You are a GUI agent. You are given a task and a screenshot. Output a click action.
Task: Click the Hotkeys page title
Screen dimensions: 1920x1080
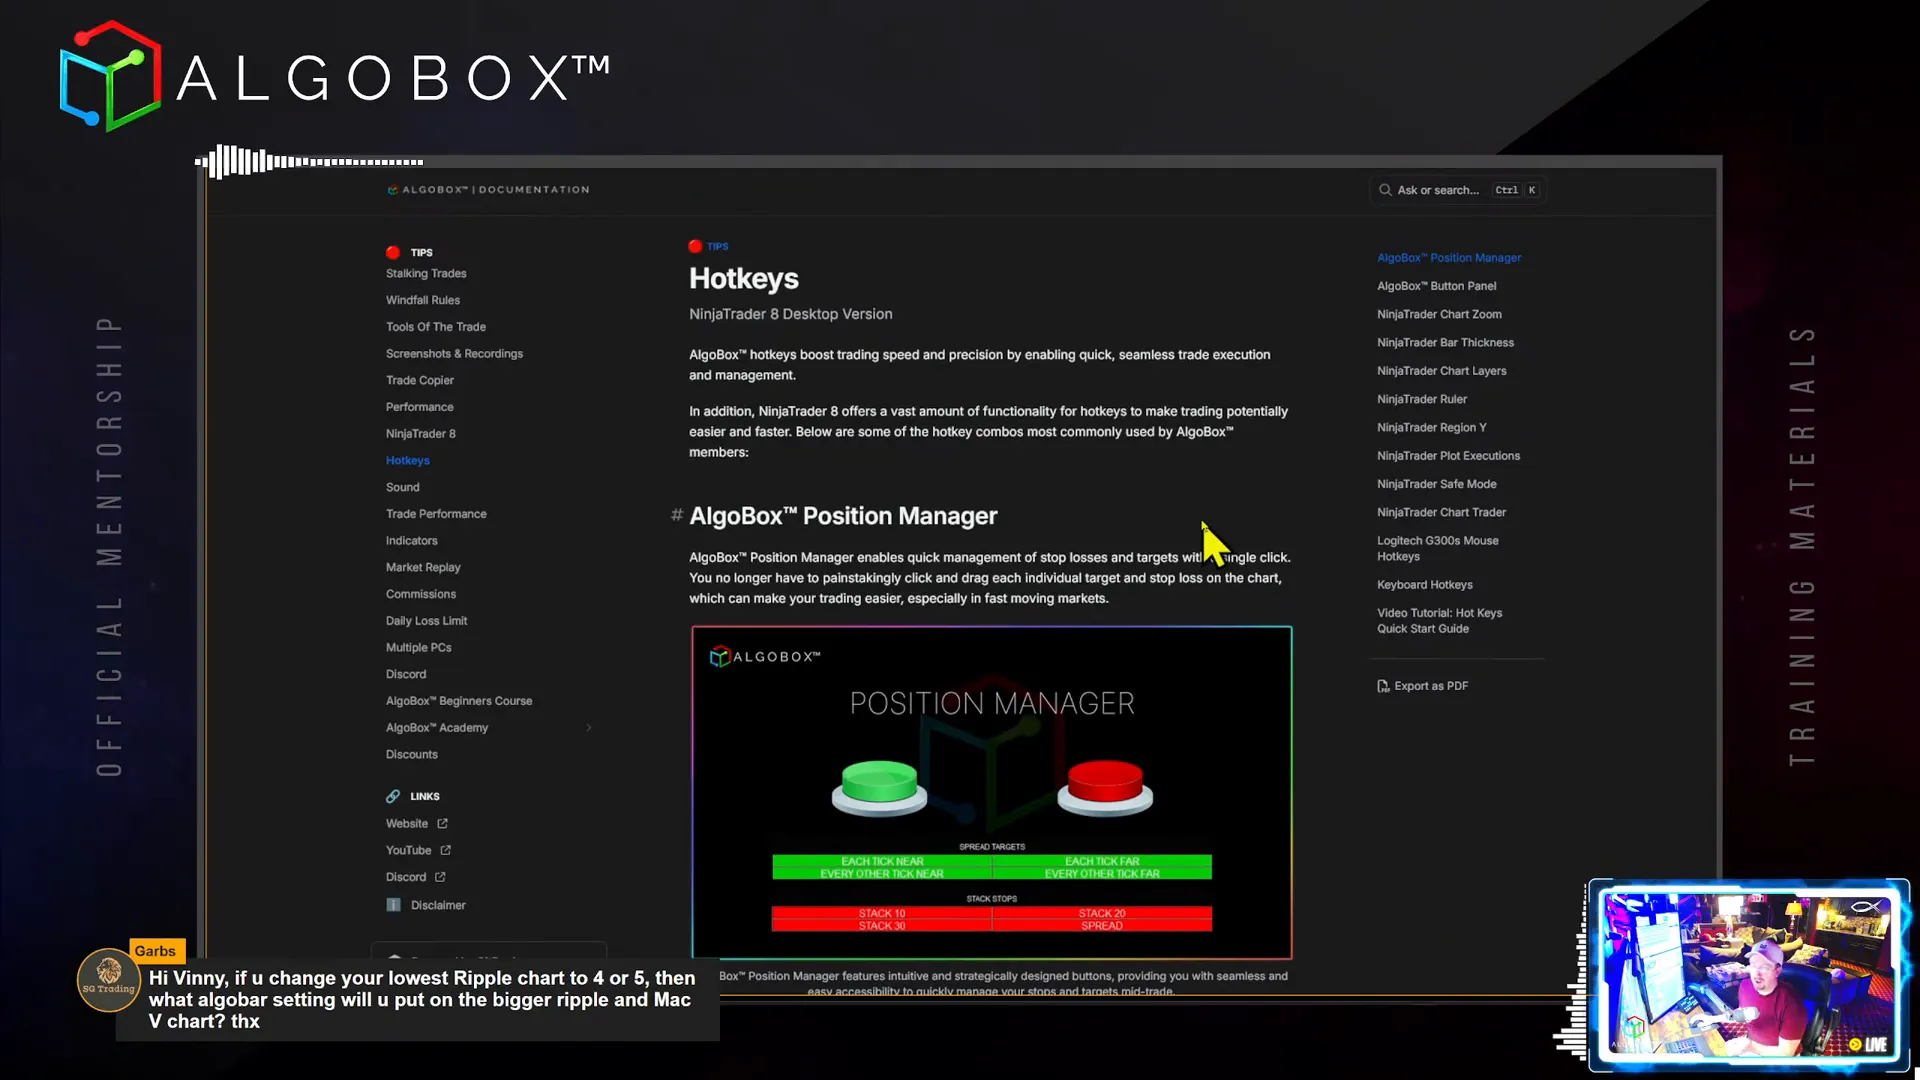coord(744,279)
